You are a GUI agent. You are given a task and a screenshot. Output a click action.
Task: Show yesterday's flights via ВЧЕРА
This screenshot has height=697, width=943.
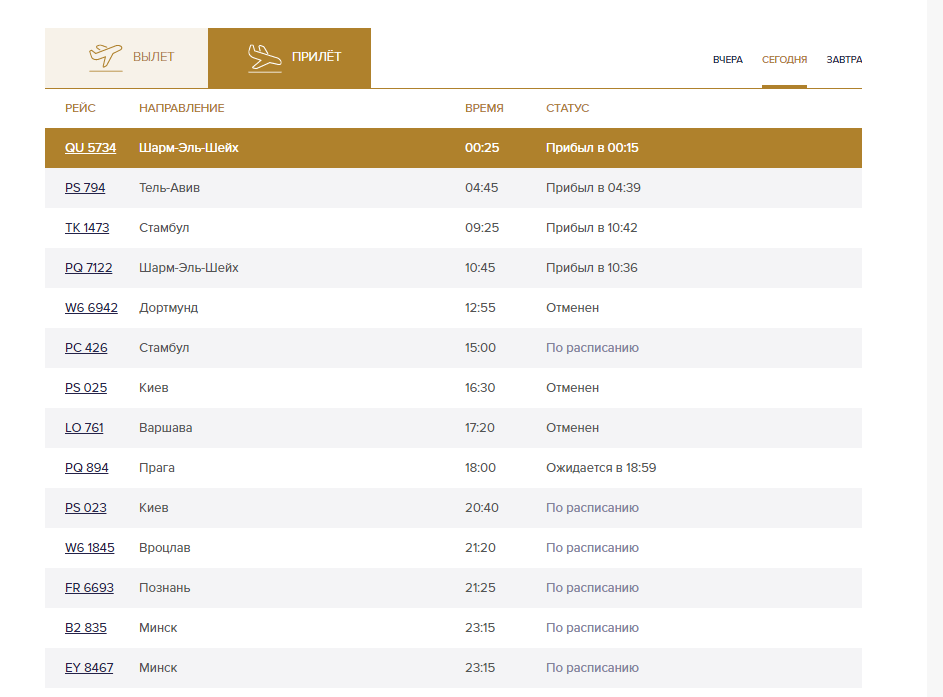(x=728, y=60)
